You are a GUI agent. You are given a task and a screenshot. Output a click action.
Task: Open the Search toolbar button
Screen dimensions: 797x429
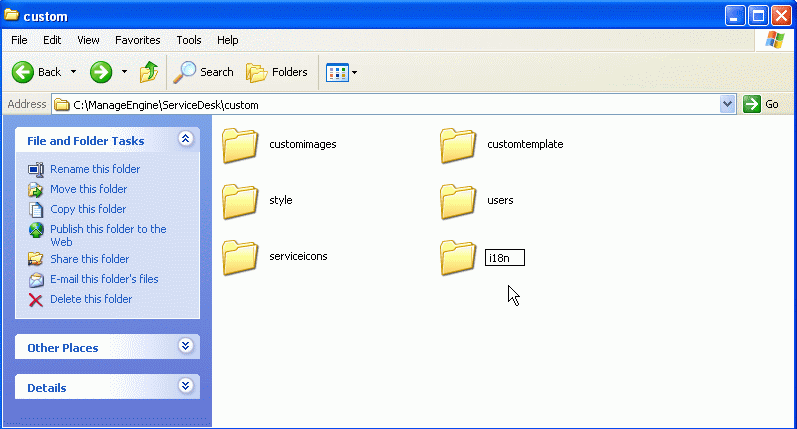click(204, 72)
